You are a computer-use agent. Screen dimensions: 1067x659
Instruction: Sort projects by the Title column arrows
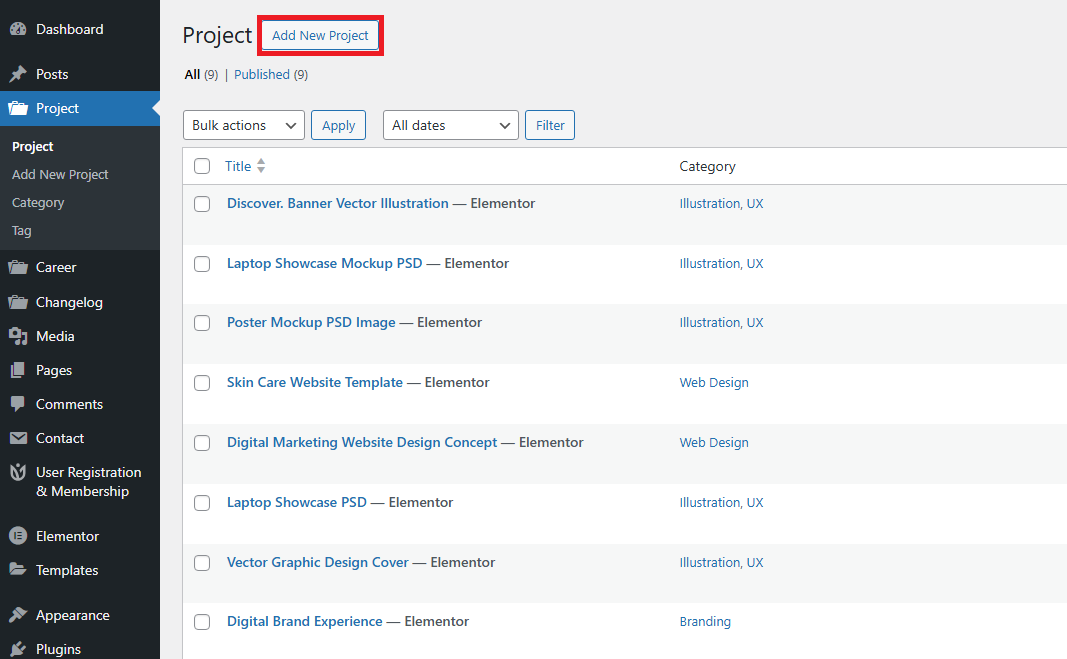261,166
